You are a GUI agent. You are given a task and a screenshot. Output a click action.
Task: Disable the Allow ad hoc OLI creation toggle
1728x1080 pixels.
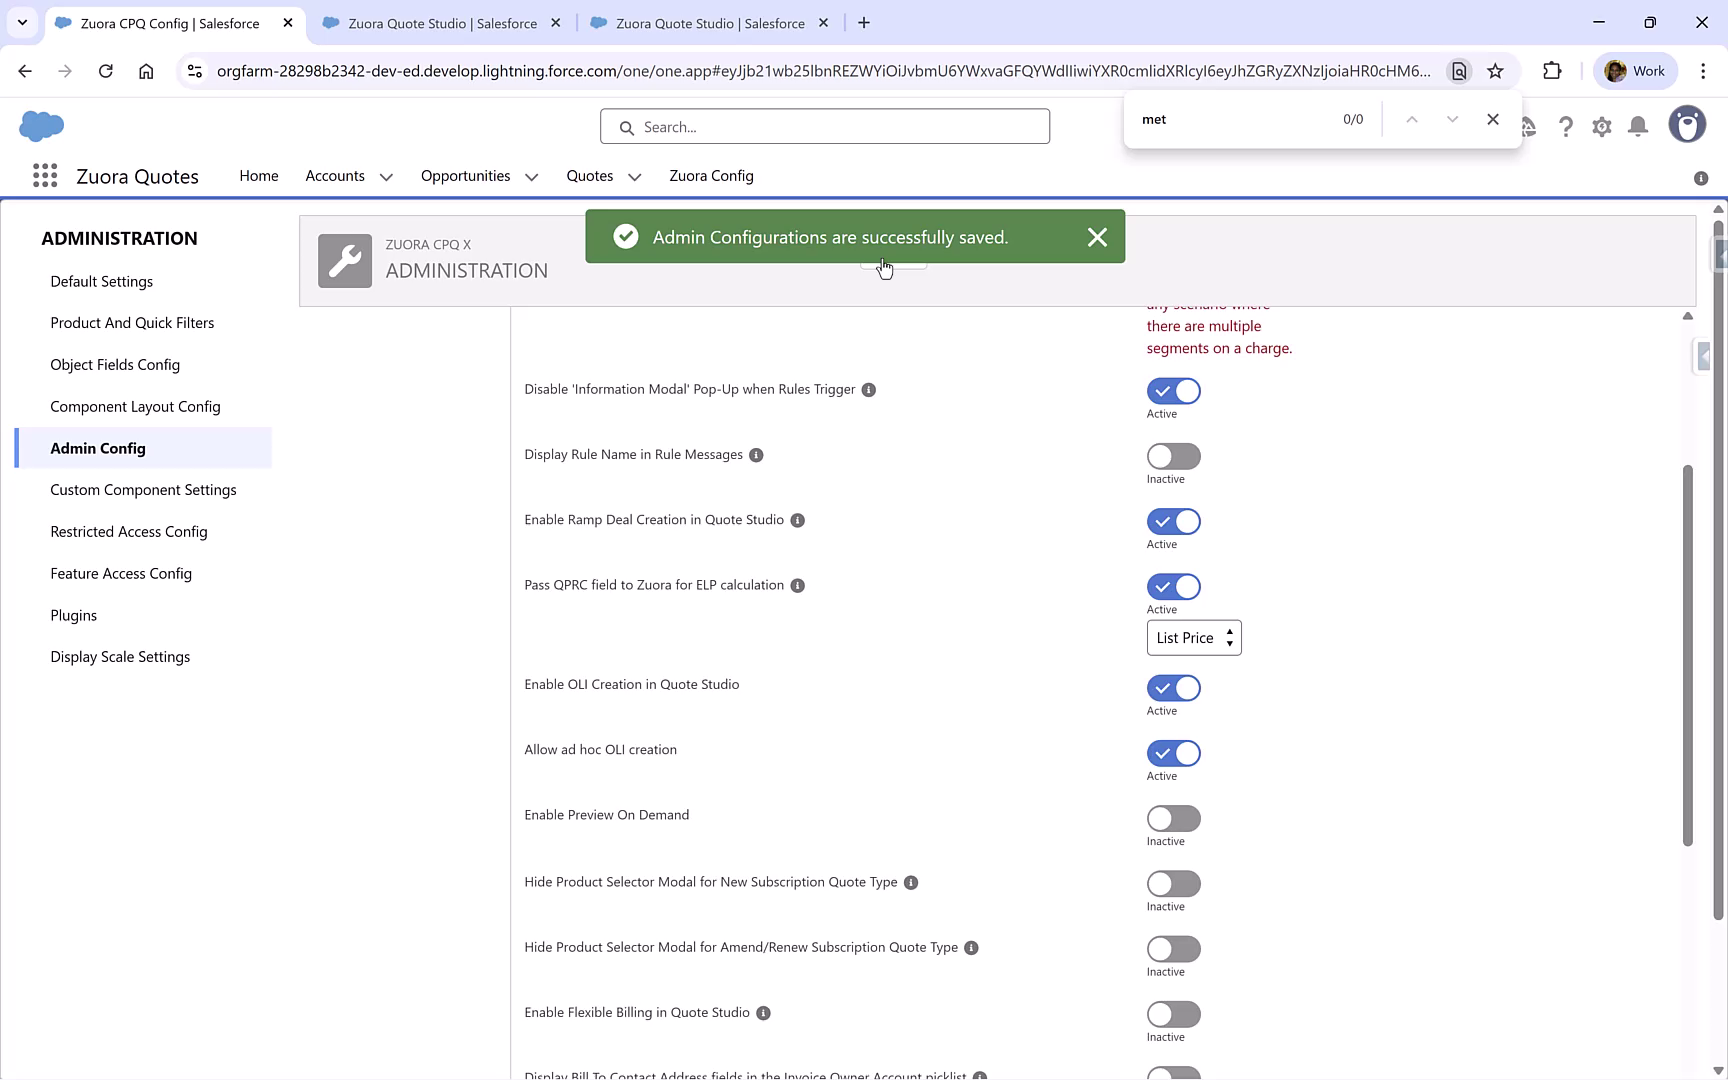pos(1173,753)
